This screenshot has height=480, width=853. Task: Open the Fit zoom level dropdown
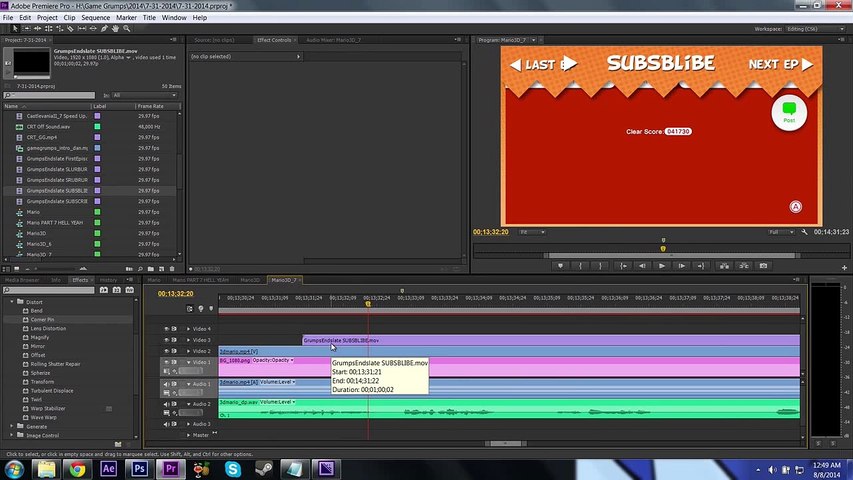click(532, 232)
